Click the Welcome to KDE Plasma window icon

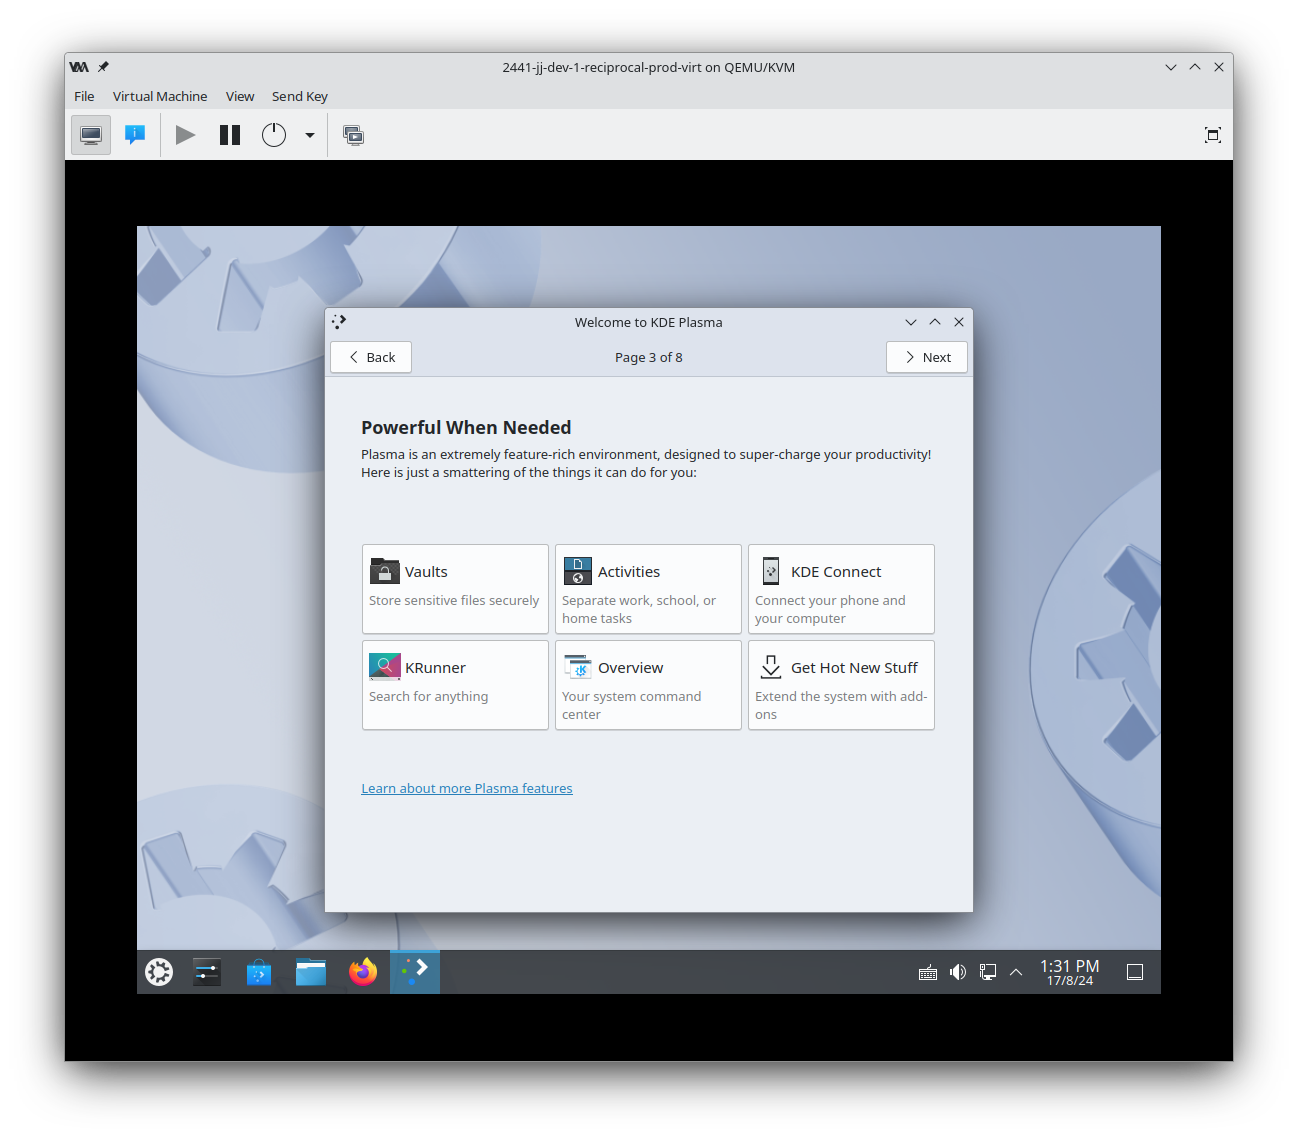[x=339, y=322]
